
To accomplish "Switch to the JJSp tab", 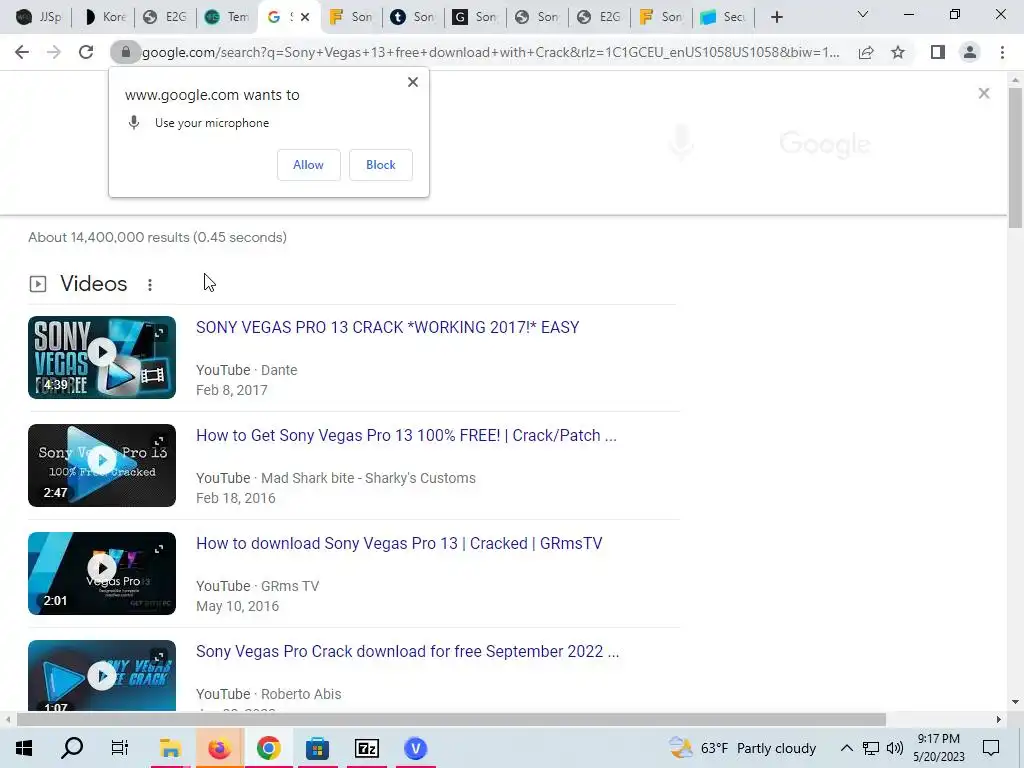I will pyautogui.click(x=39, y=17).
